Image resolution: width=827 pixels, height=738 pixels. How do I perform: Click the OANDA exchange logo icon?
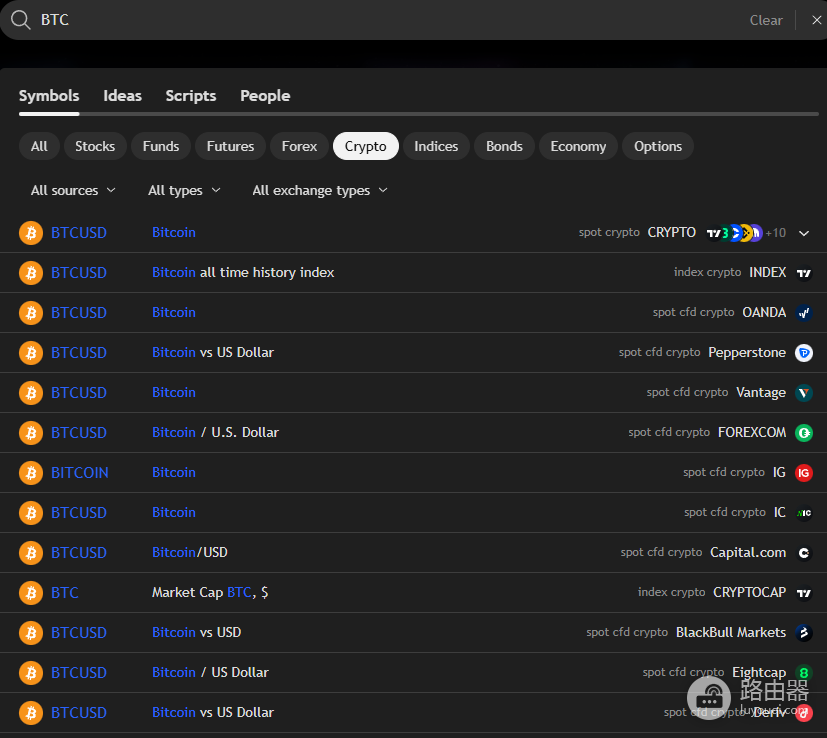[804, 313]
